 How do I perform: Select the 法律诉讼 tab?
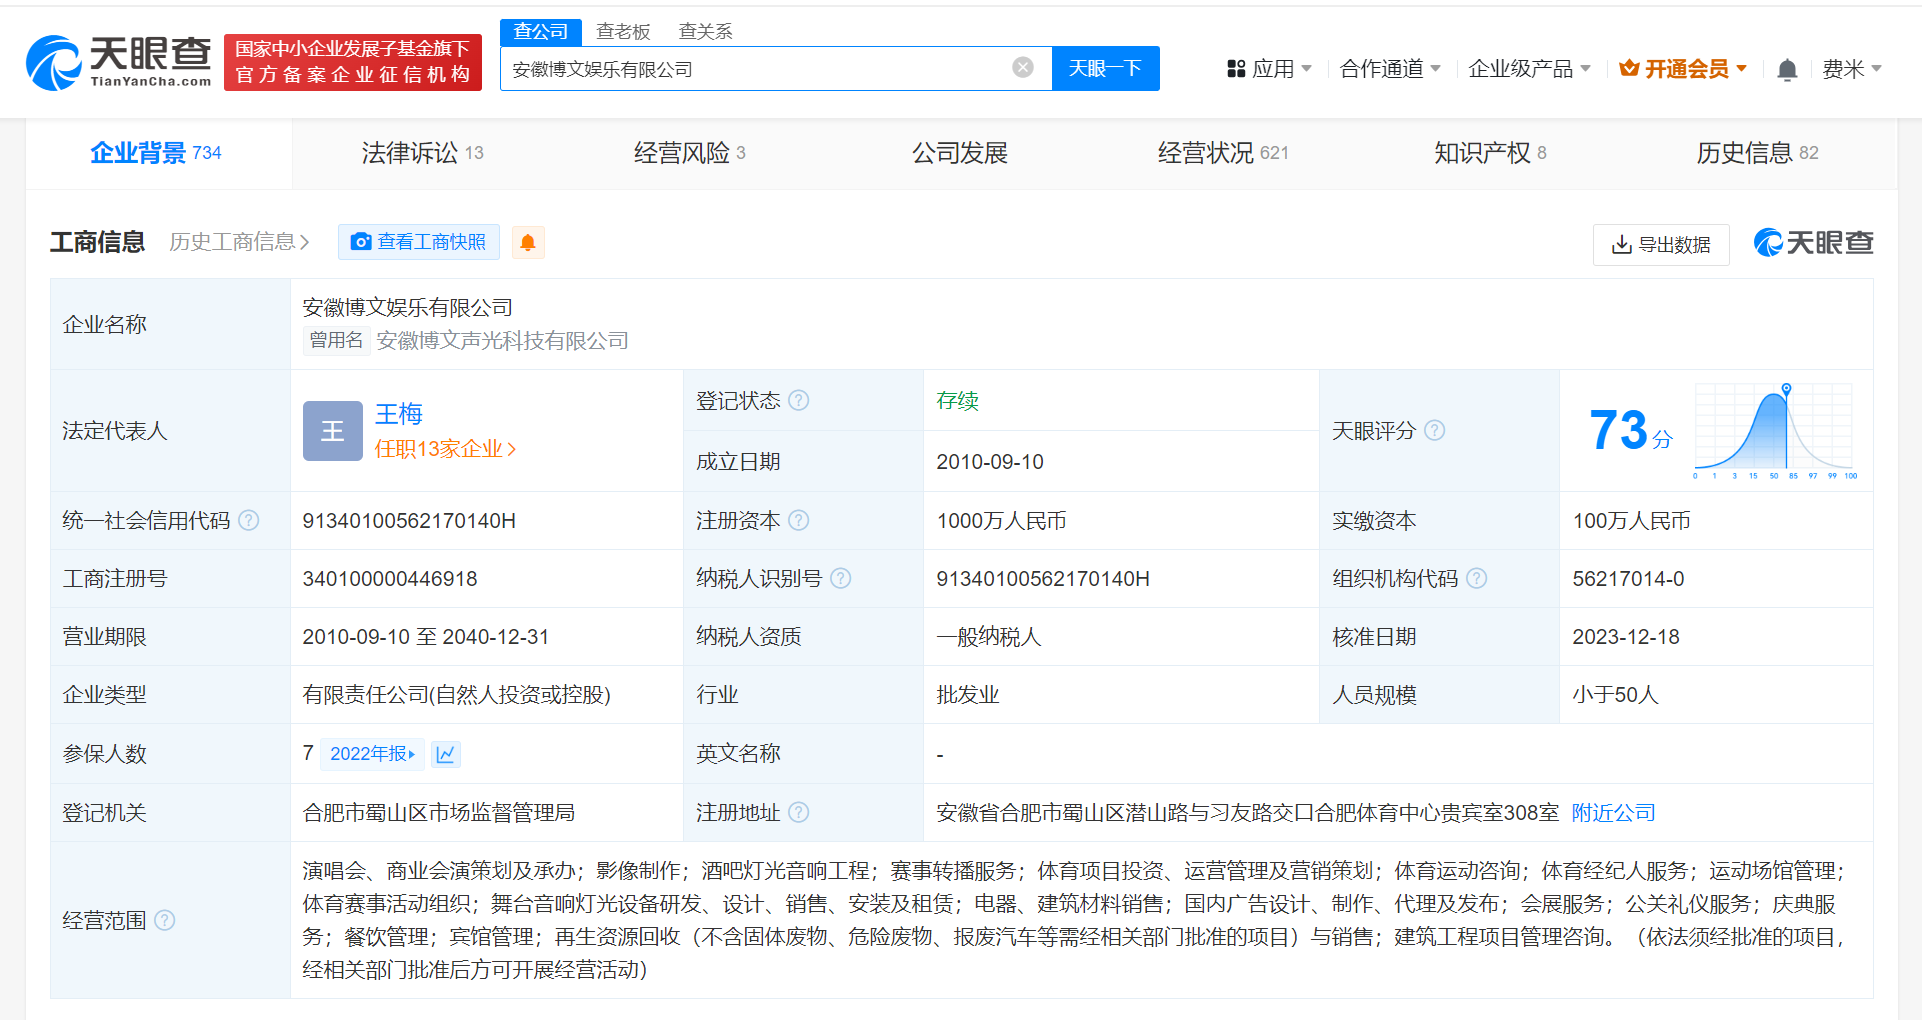tap(422, 153)
